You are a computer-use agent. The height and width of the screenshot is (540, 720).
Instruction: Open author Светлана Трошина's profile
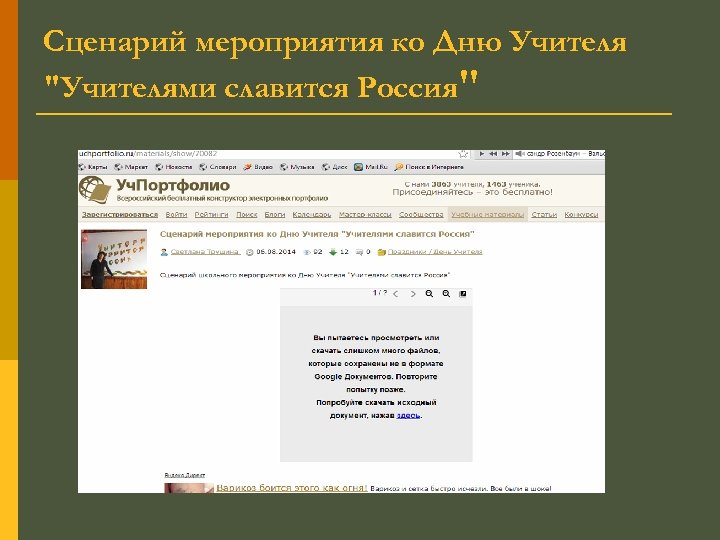click(x=205, y=252)
